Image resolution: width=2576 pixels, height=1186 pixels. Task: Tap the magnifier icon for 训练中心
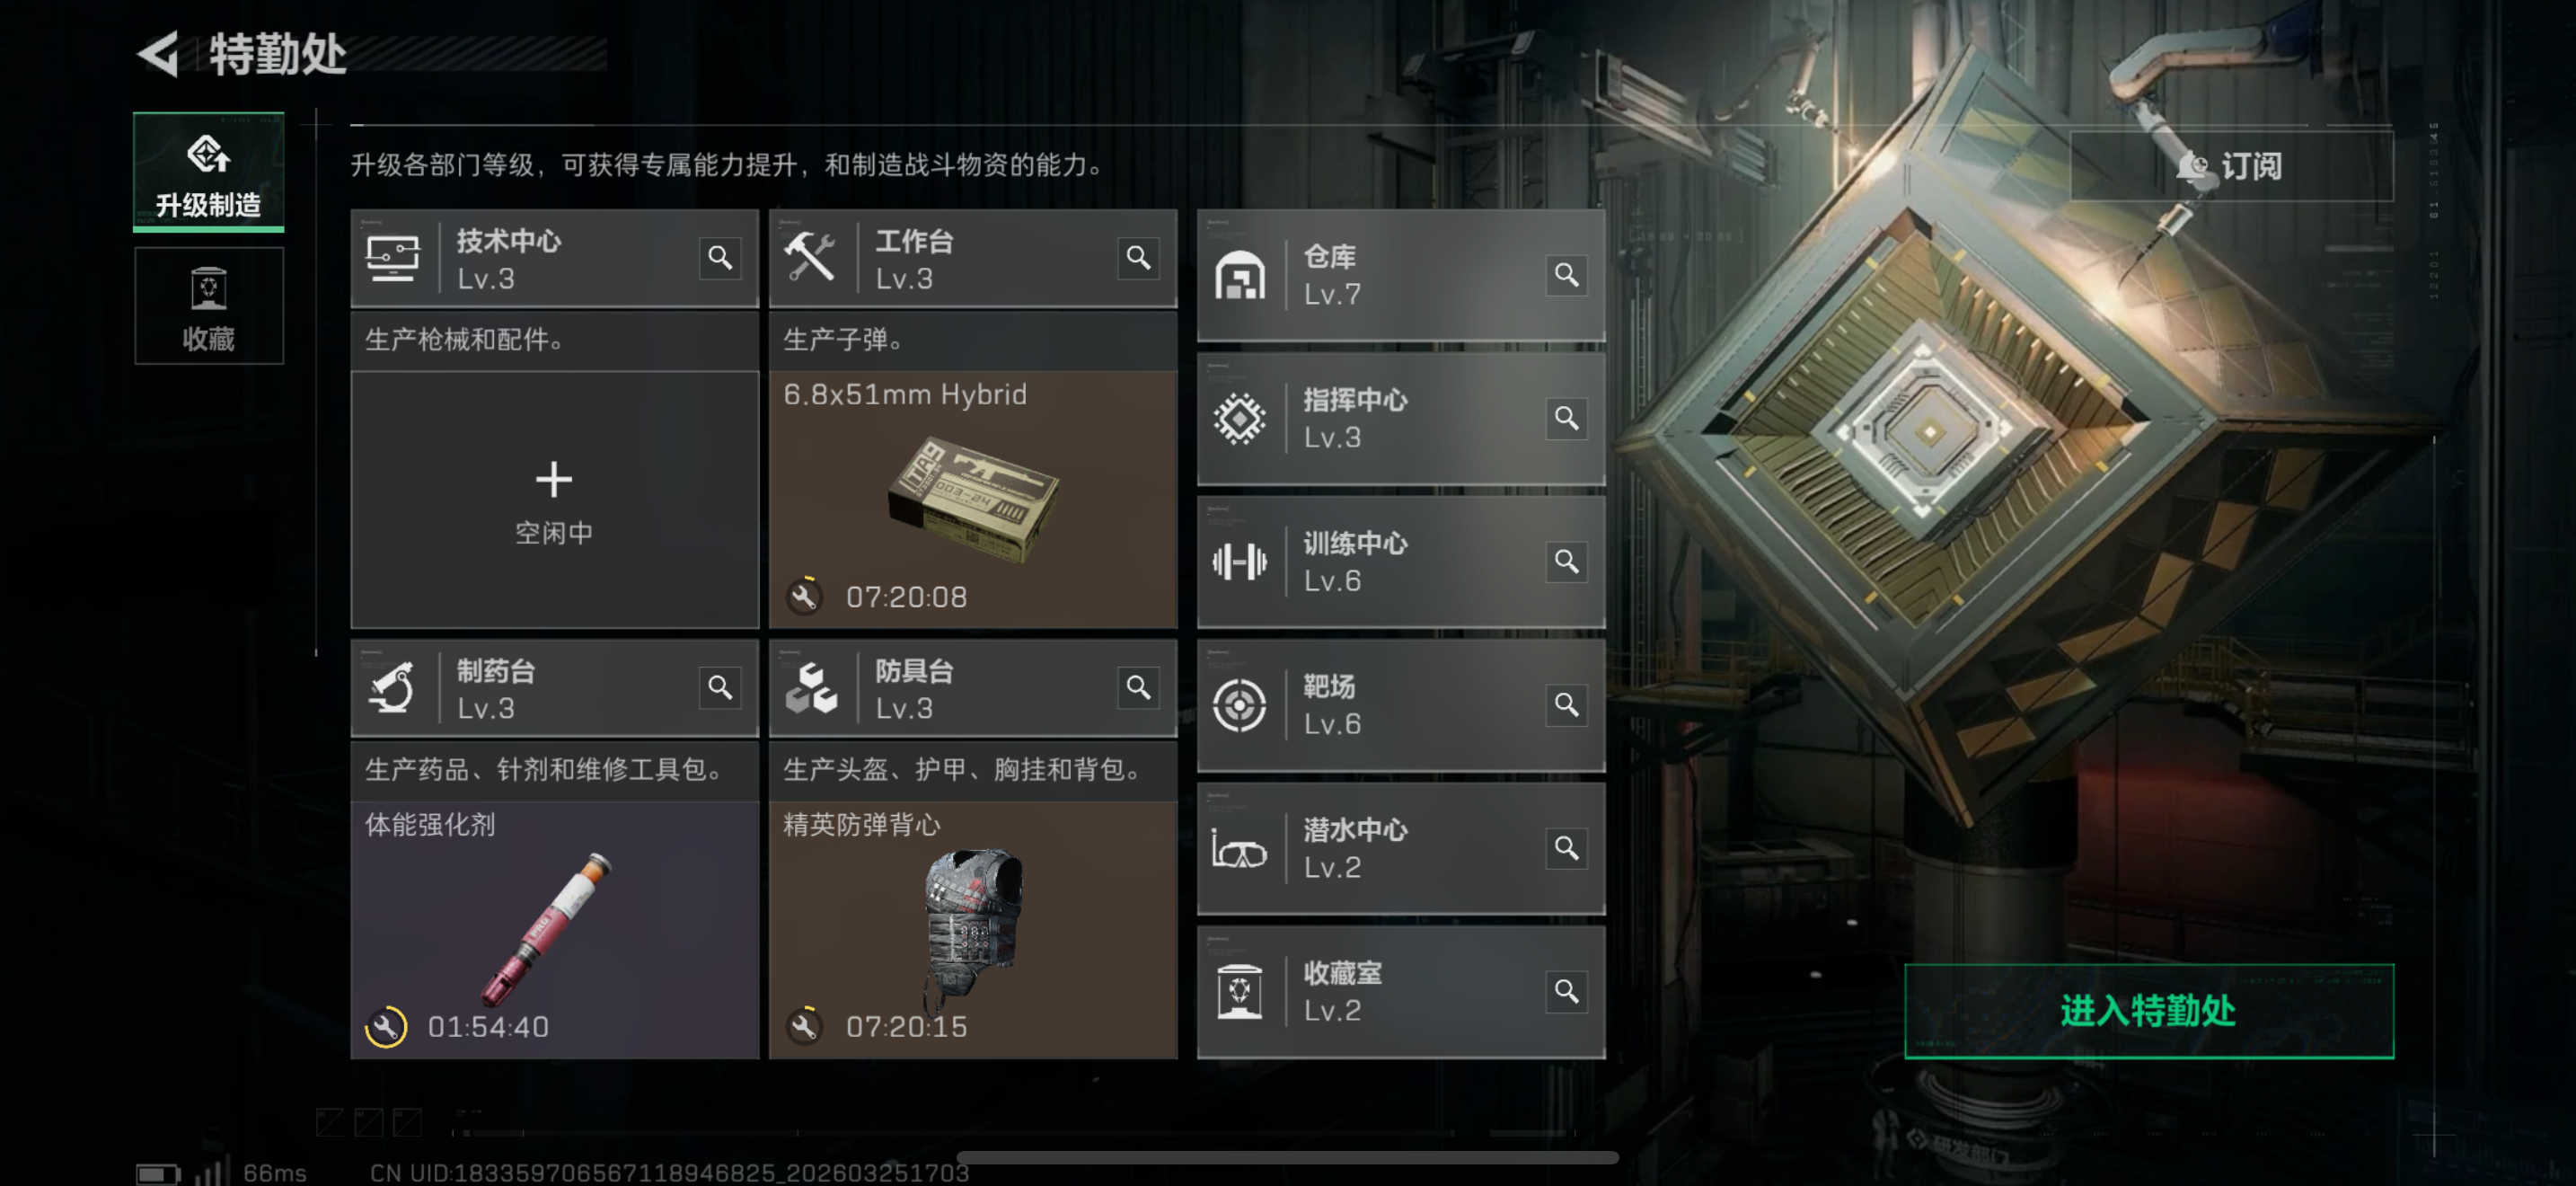[x=1566, y=561]
